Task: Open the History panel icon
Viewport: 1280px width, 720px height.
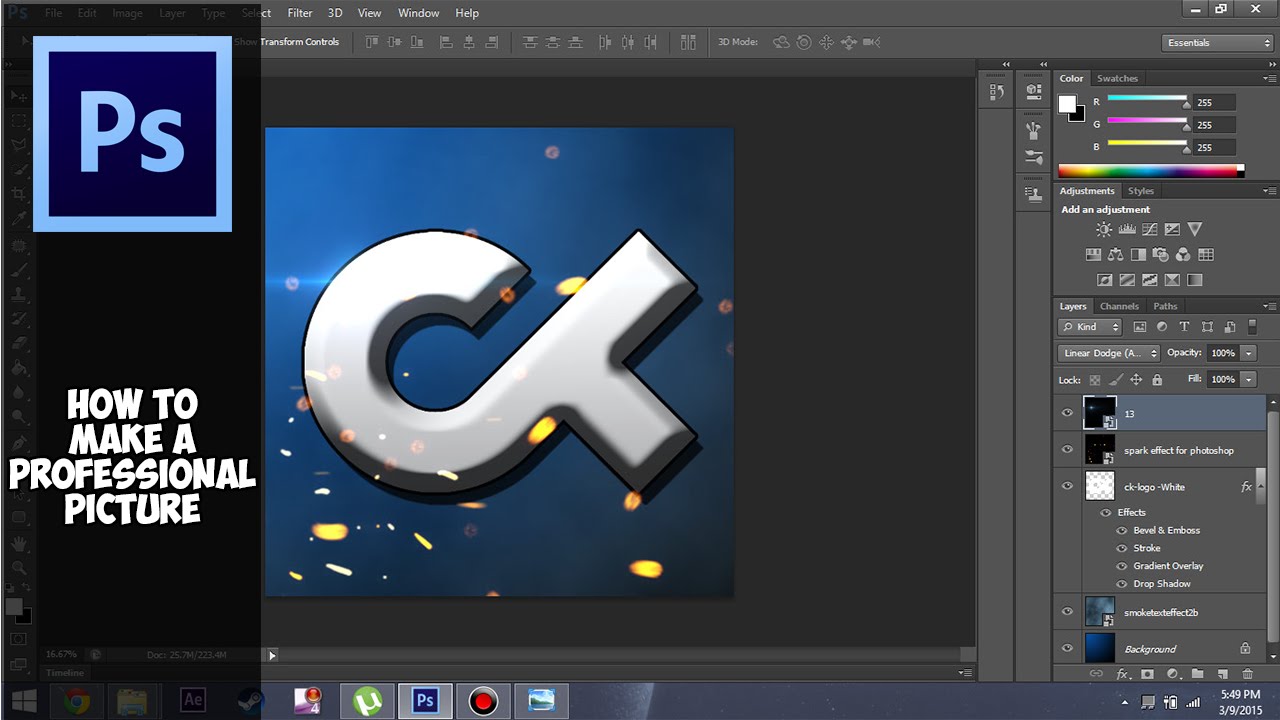Action: 997,91
